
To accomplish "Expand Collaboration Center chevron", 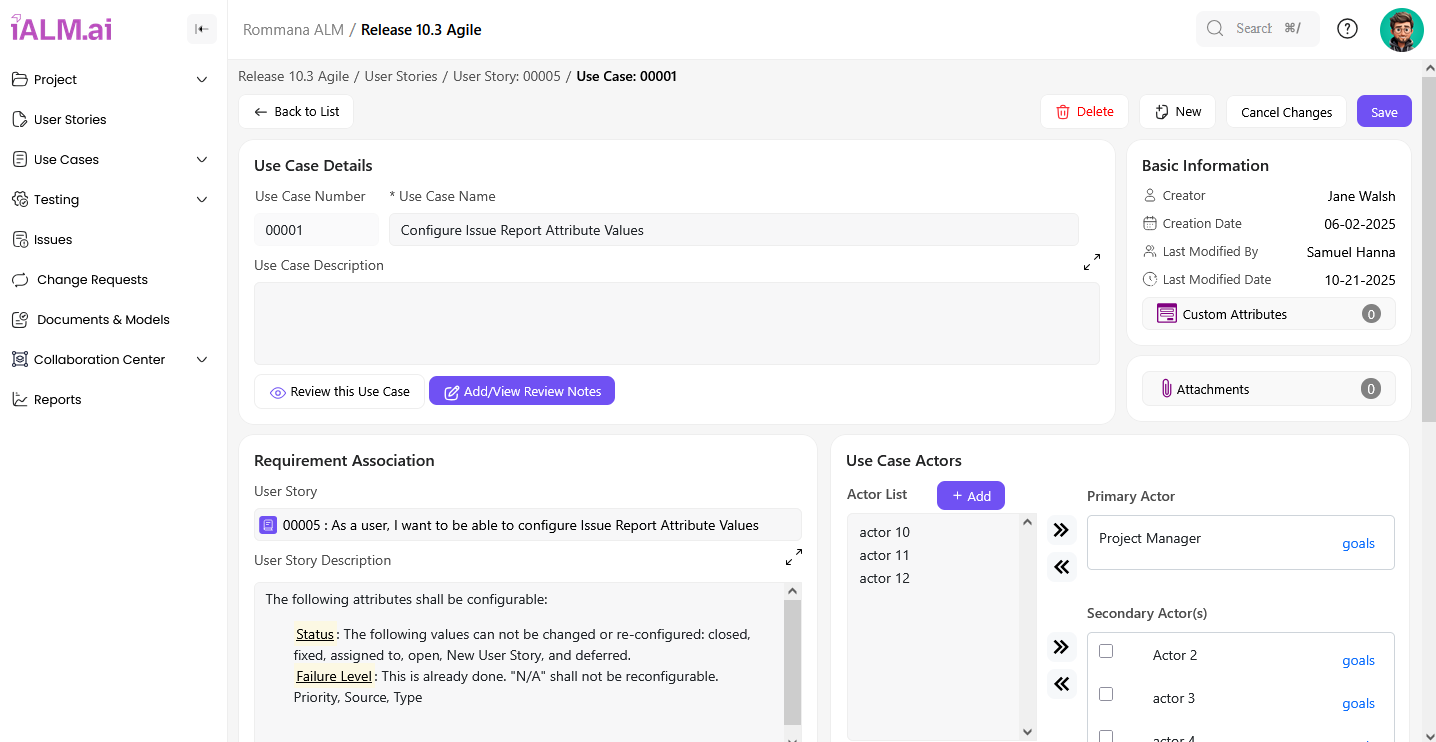I will point(202,360).
